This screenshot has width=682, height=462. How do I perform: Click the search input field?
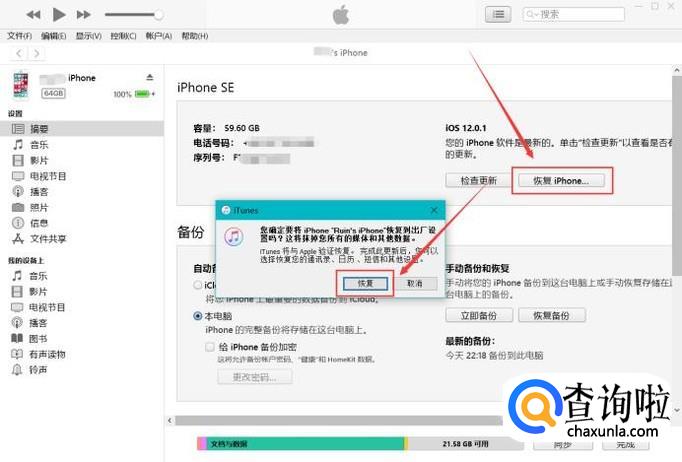[x=574, y=14]
